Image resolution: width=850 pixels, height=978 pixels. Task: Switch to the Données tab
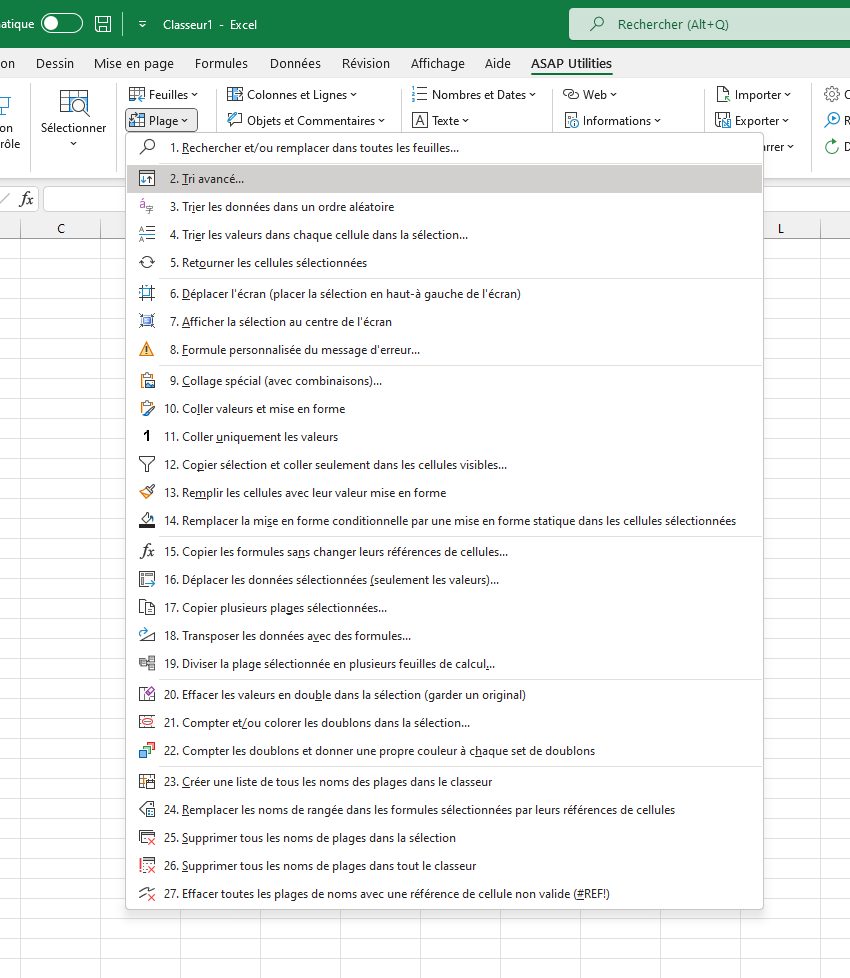coord(296,63)
